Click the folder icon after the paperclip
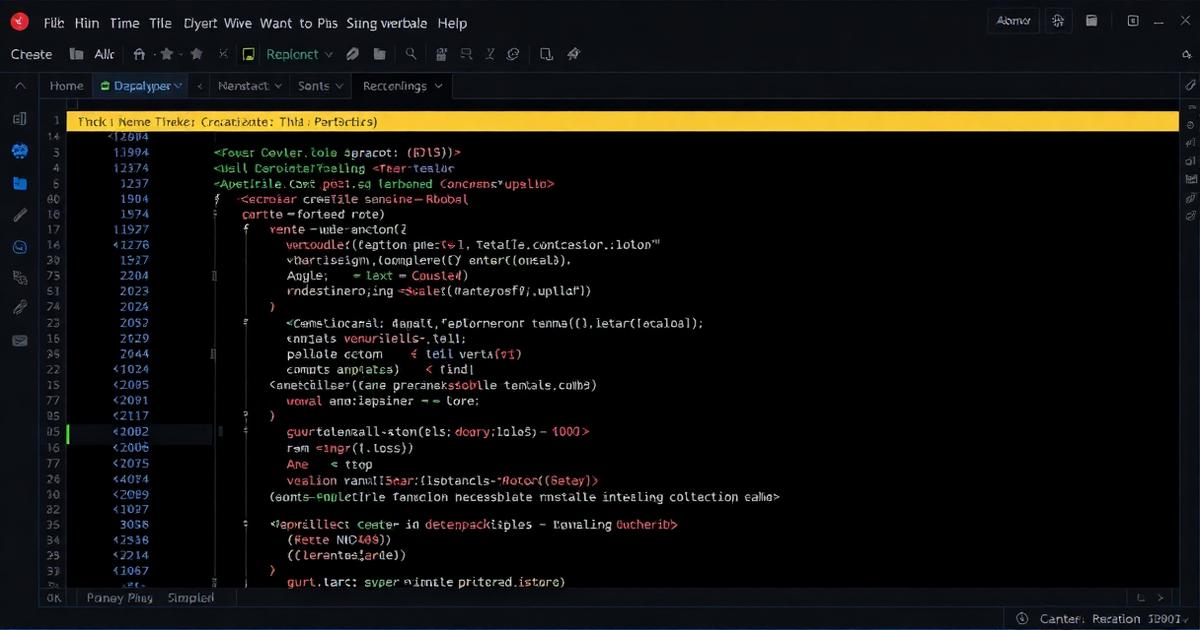The width and height of the screenshot is (1200, 630). tap(380, 54)
